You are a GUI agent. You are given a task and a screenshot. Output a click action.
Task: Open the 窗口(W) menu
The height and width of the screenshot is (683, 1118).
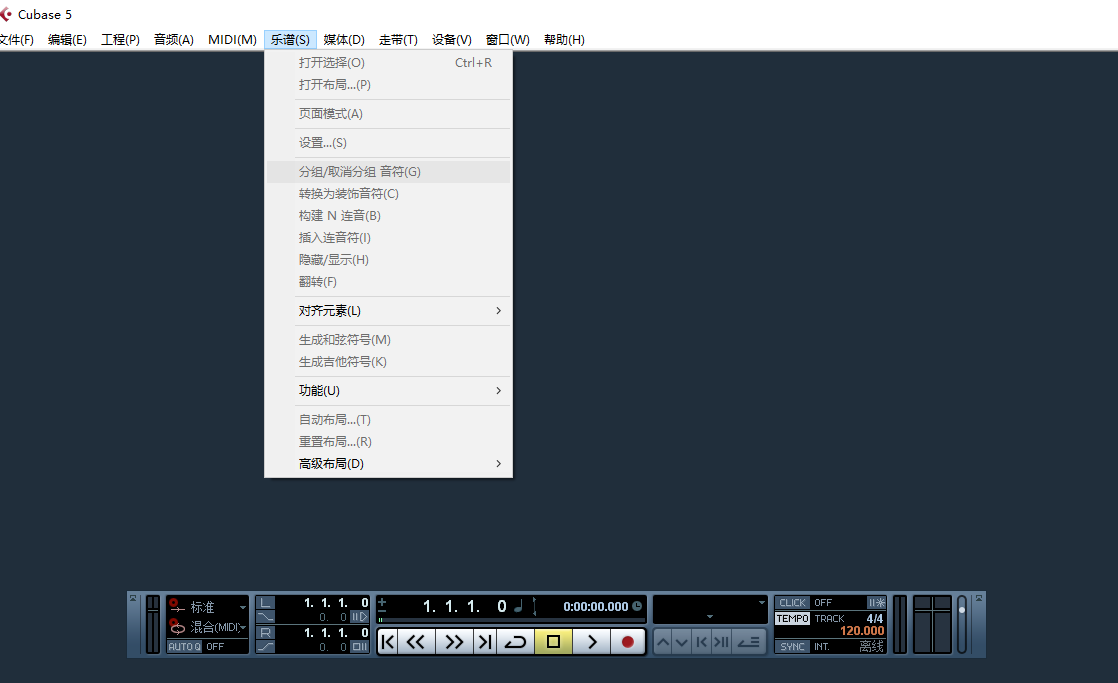[x=507, y=40]
